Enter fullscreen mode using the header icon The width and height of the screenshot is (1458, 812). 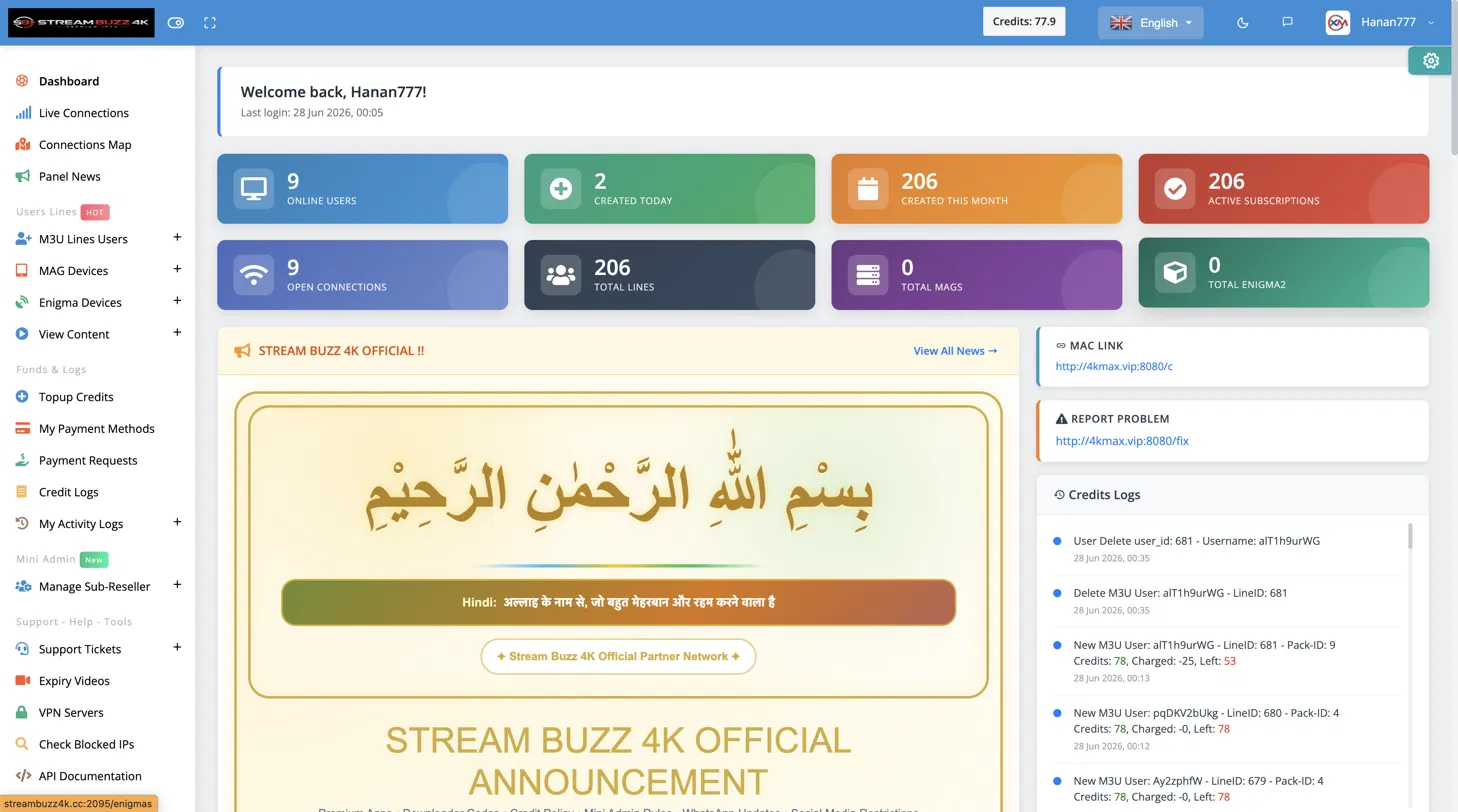[210, 22]
